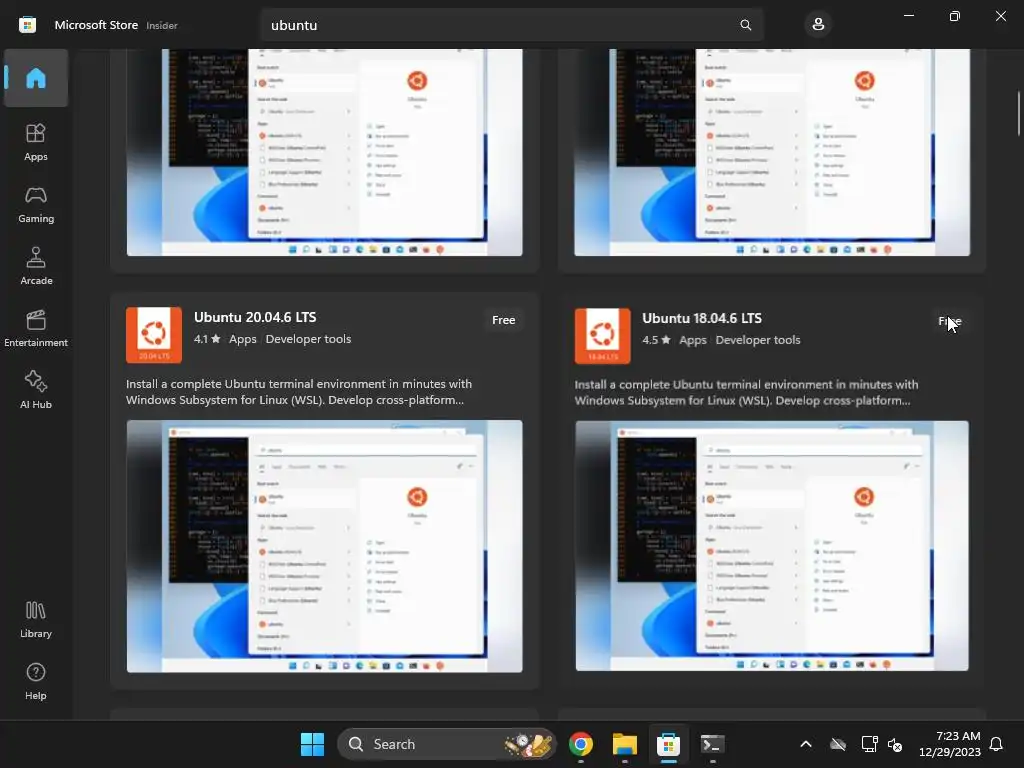The height and width of the screenshot is (768, 1024).
Task: Open the Apps section
Action: (x=36, y=142)
